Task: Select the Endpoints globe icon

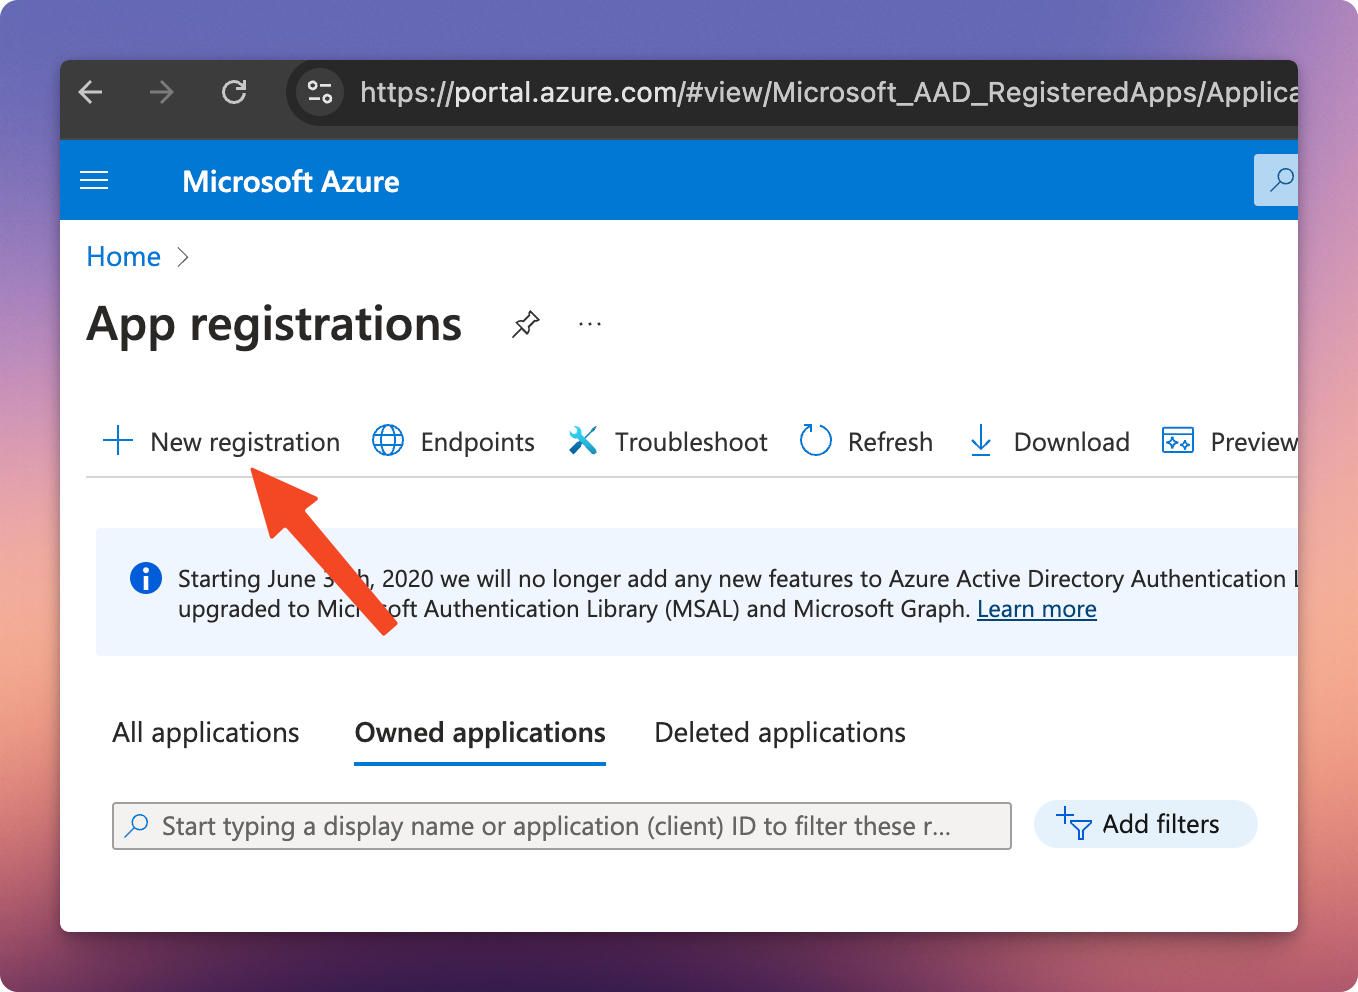Action: (388, 441)
